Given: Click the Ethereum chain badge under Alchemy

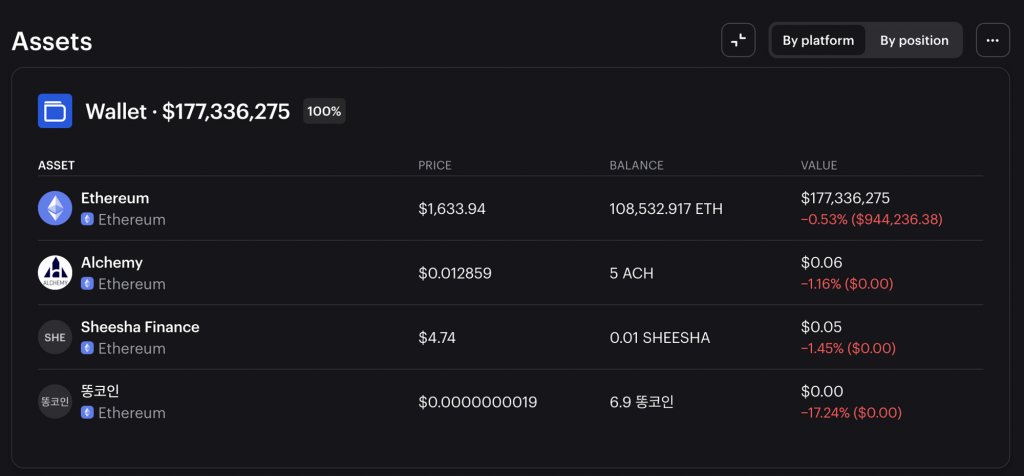Looking at the screenshot, I should click(x=87, y=284).
